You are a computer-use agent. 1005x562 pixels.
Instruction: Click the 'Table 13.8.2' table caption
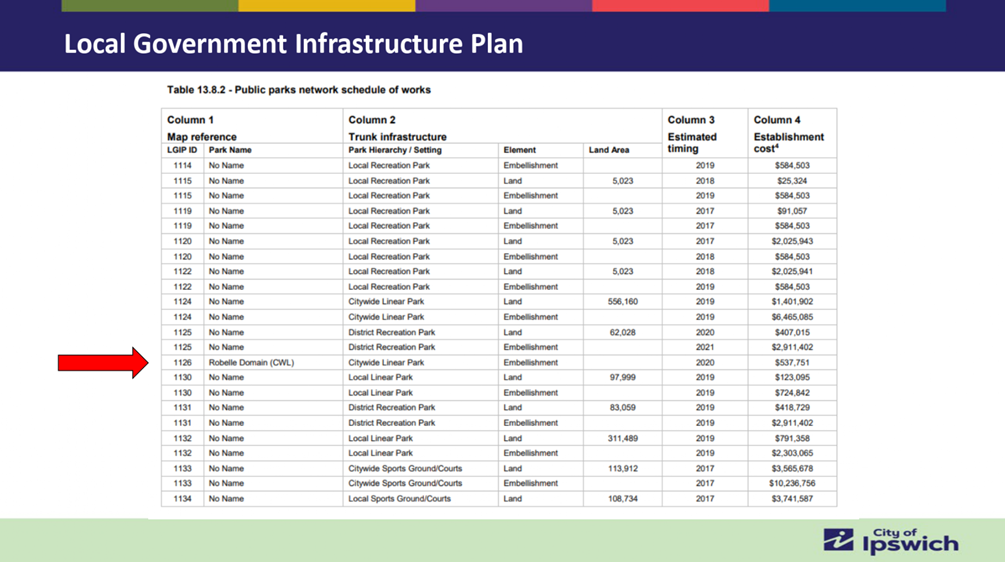(299, 90)
